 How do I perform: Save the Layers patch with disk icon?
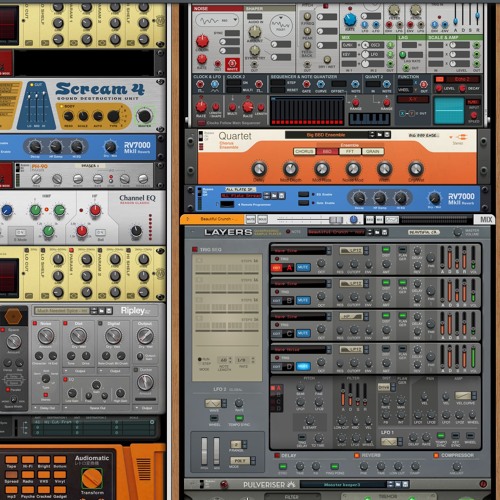pyautogui.click(x=384, y=232)
